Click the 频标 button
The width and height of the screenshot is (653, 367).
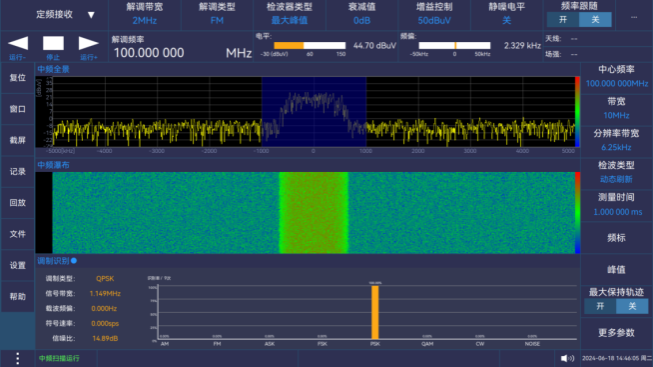point(616,238)
